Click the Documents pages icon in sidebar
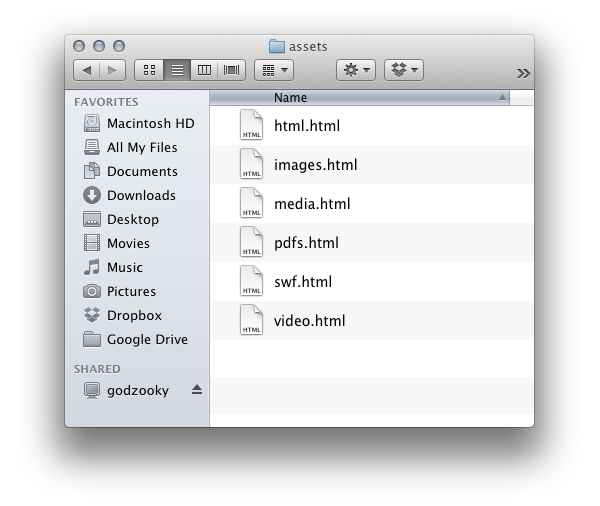 click(x=92, y=171)
